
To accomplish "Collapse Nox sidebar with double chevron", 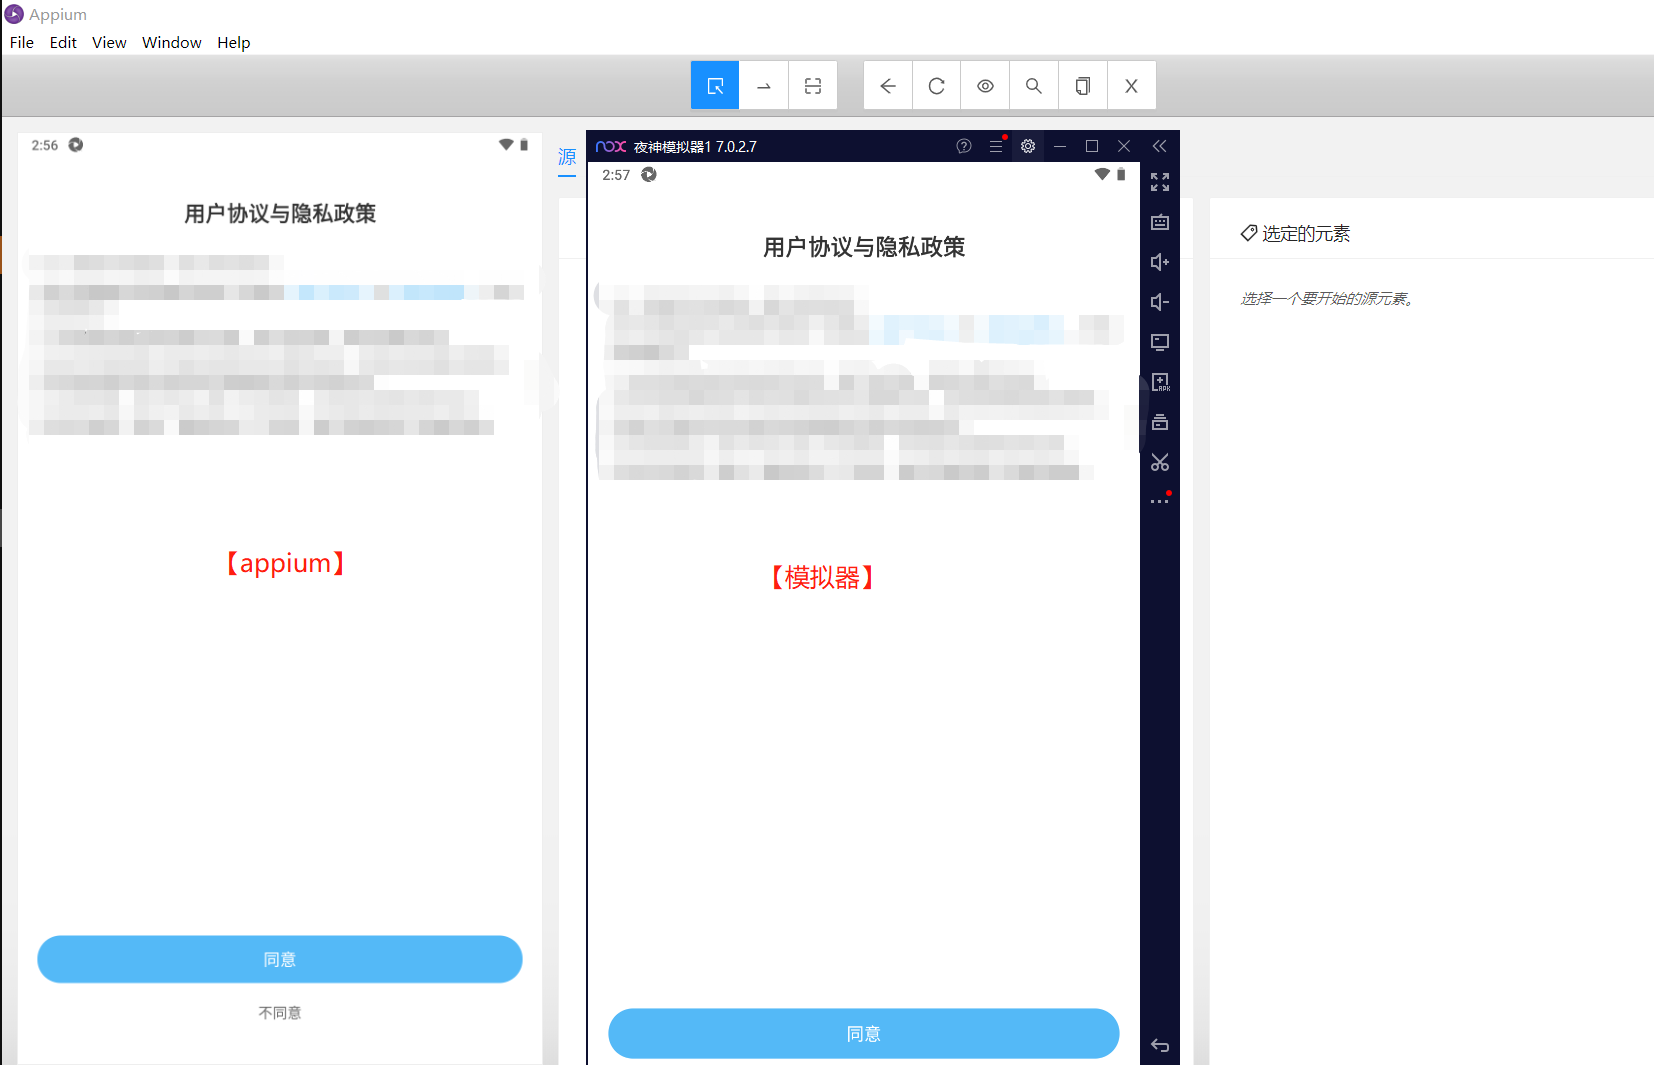I will pyautogui.click(x=1160, y=146).
